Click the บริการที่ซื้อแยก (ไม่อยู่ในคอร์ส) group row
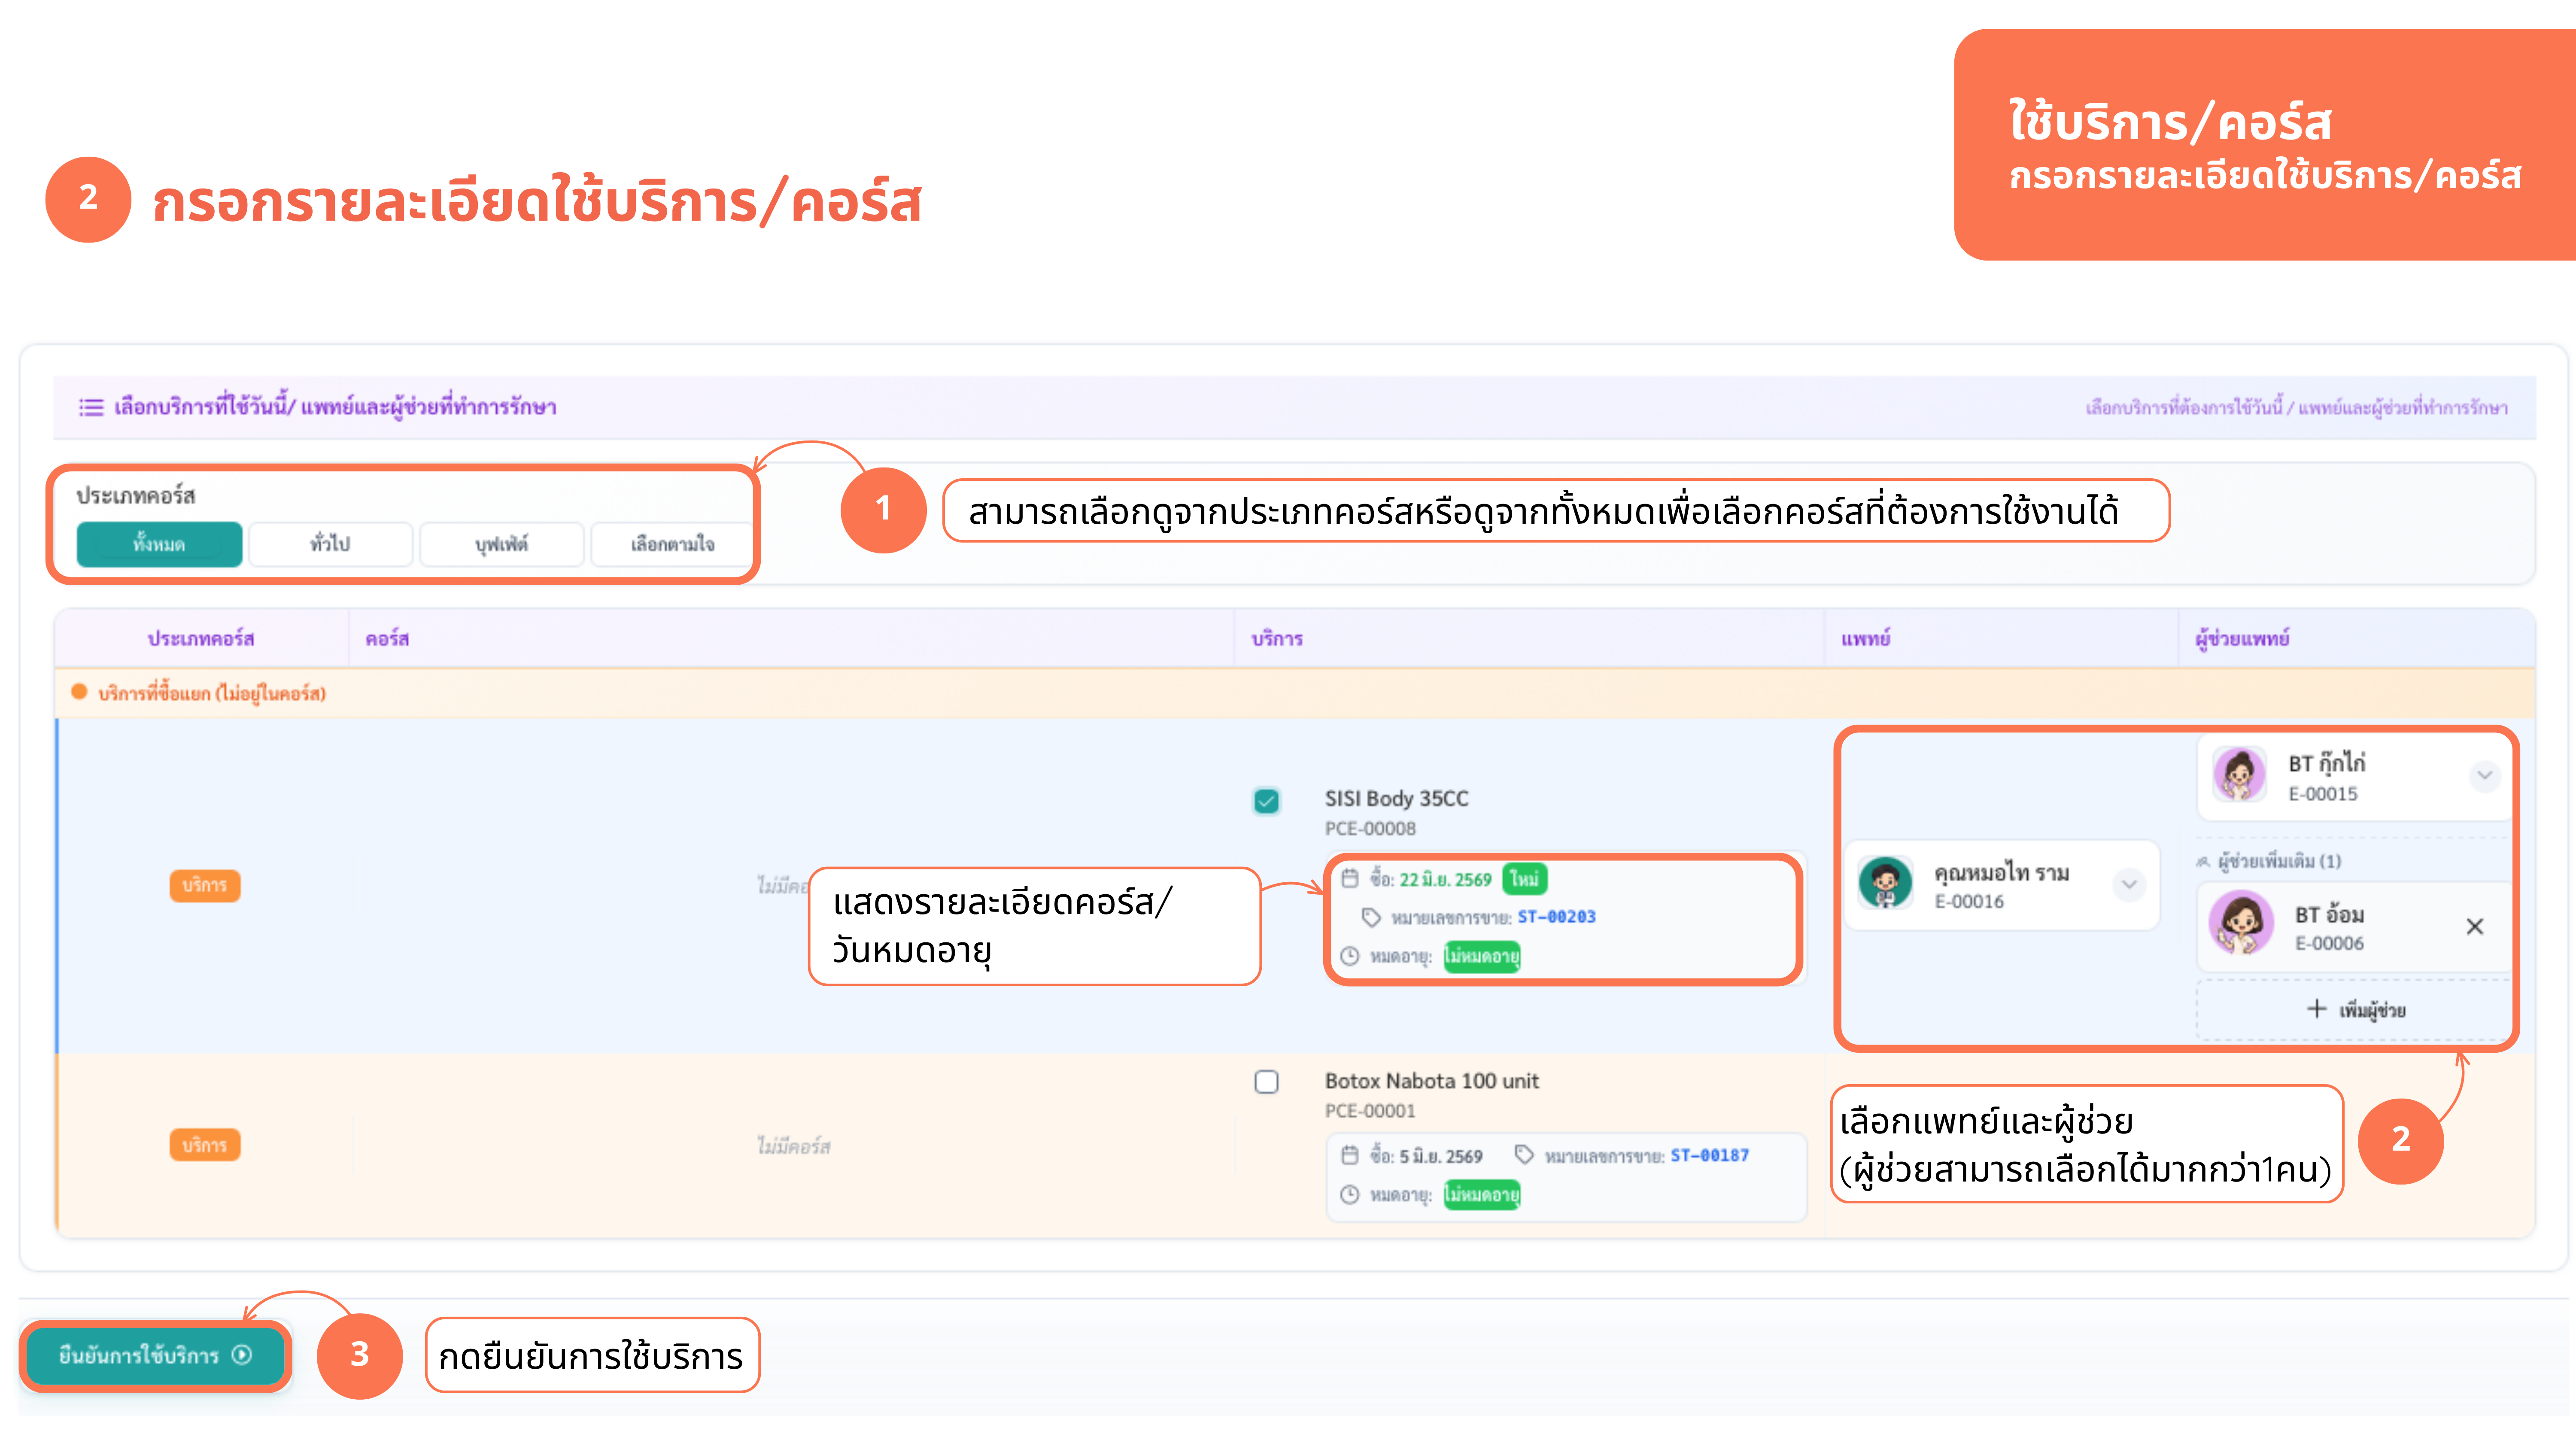This screenshot has width=2576, height=1449. (x=1294, y=693)
